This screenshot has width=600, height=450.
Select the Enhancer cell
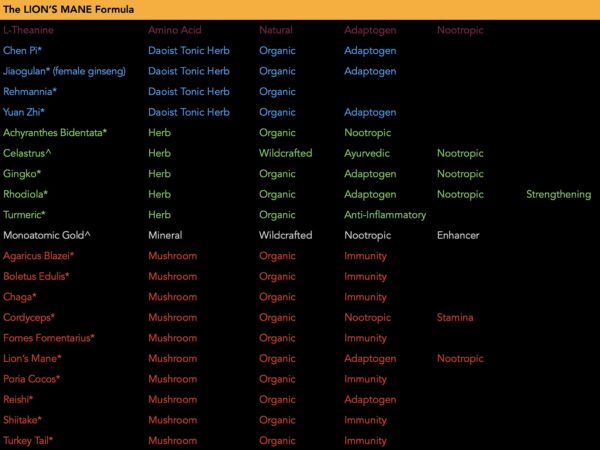[458, 235]
